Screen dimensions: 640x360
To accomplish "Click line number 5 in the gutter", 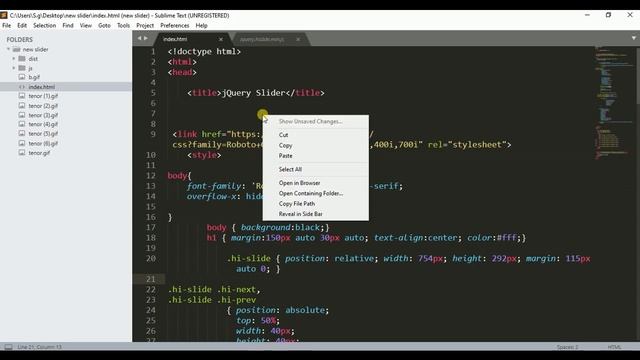I will tap(153, 93).
